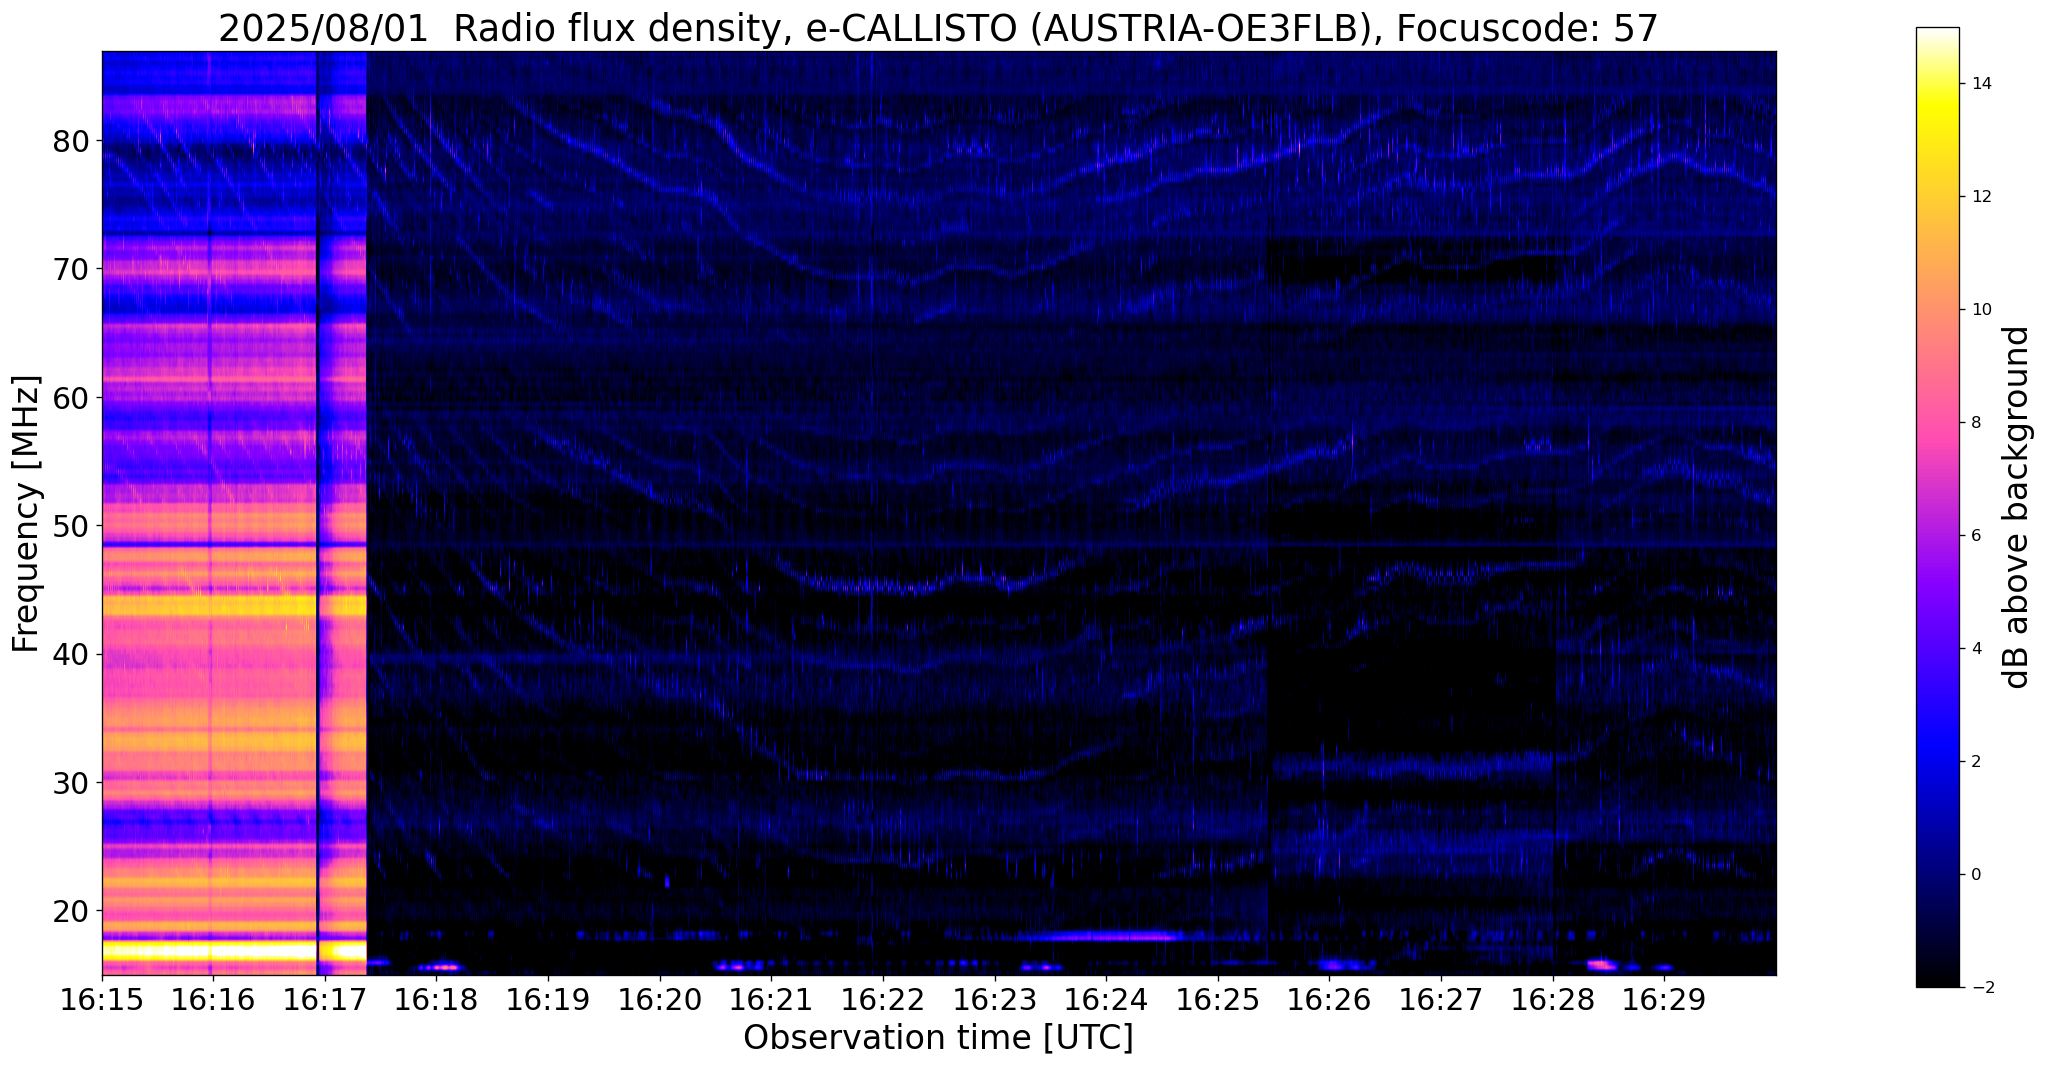Click the 40 MHz frequency tick label
This screenshot has height=1067, width=2047.
(x=71, y=654)
